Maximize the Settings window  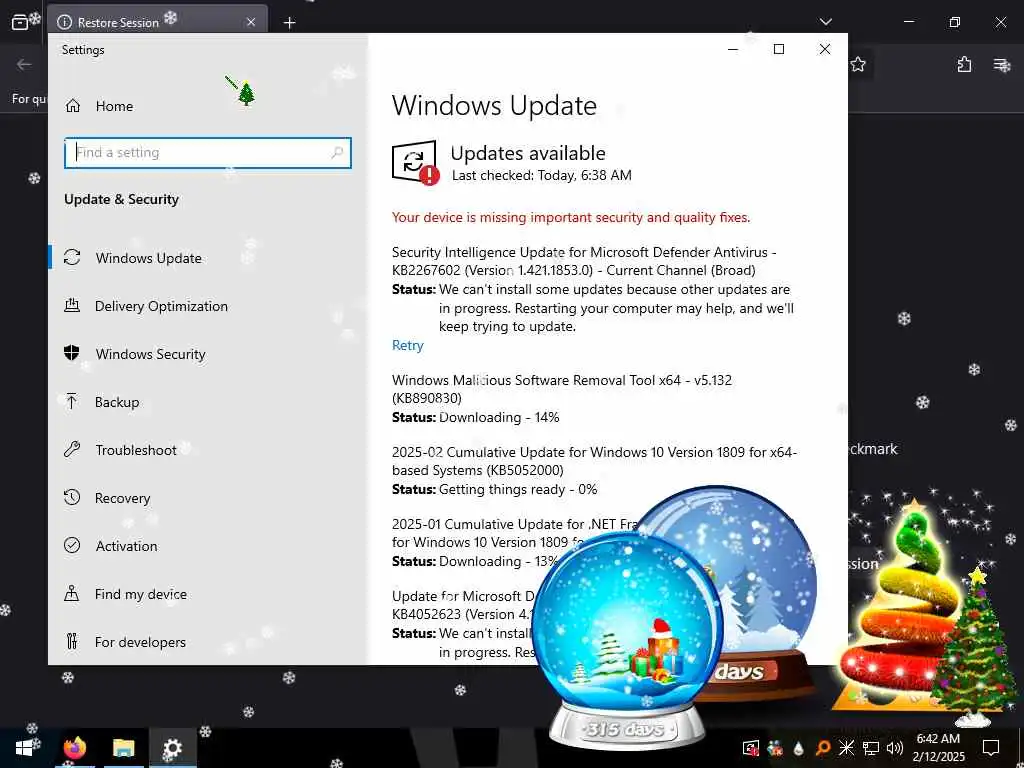[778, 49]
